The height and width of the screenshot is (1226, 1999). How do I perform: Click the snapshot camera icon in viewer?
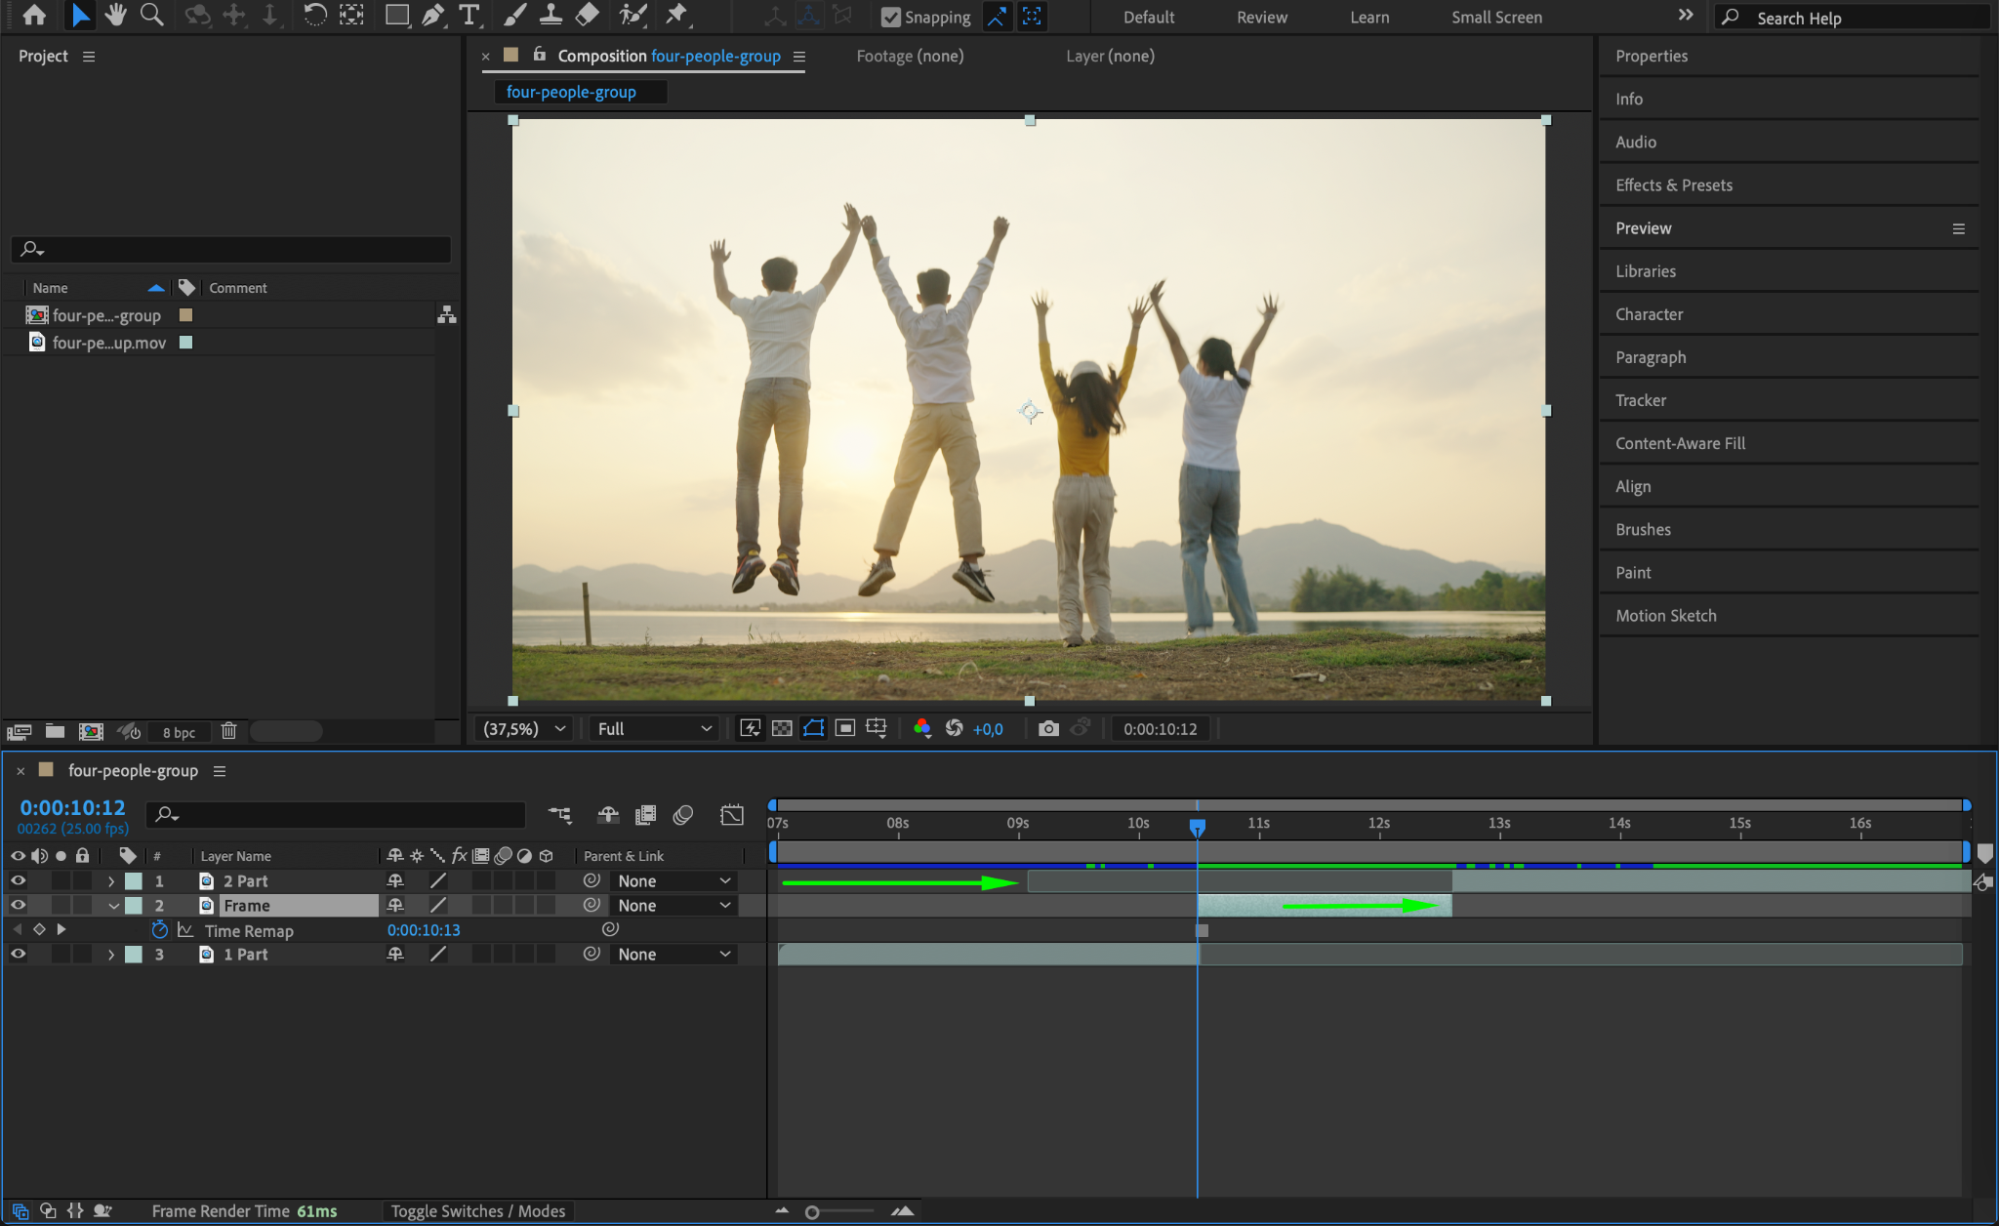(1048, 729)
